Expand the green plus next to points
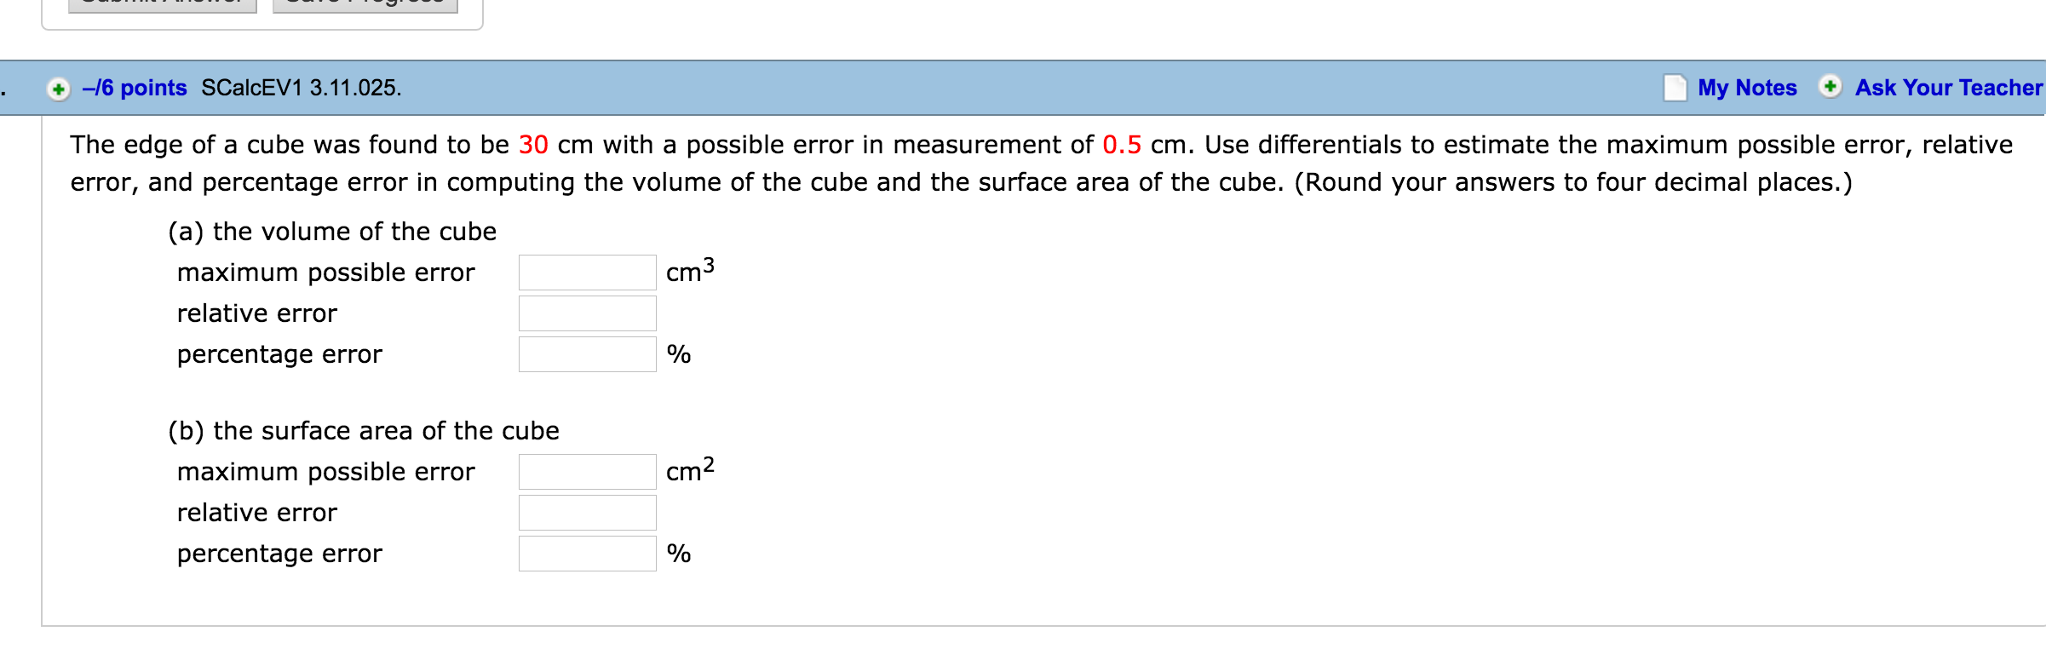Image resolution: width=2046 pixels, height=666 pixels. [58, 89]
